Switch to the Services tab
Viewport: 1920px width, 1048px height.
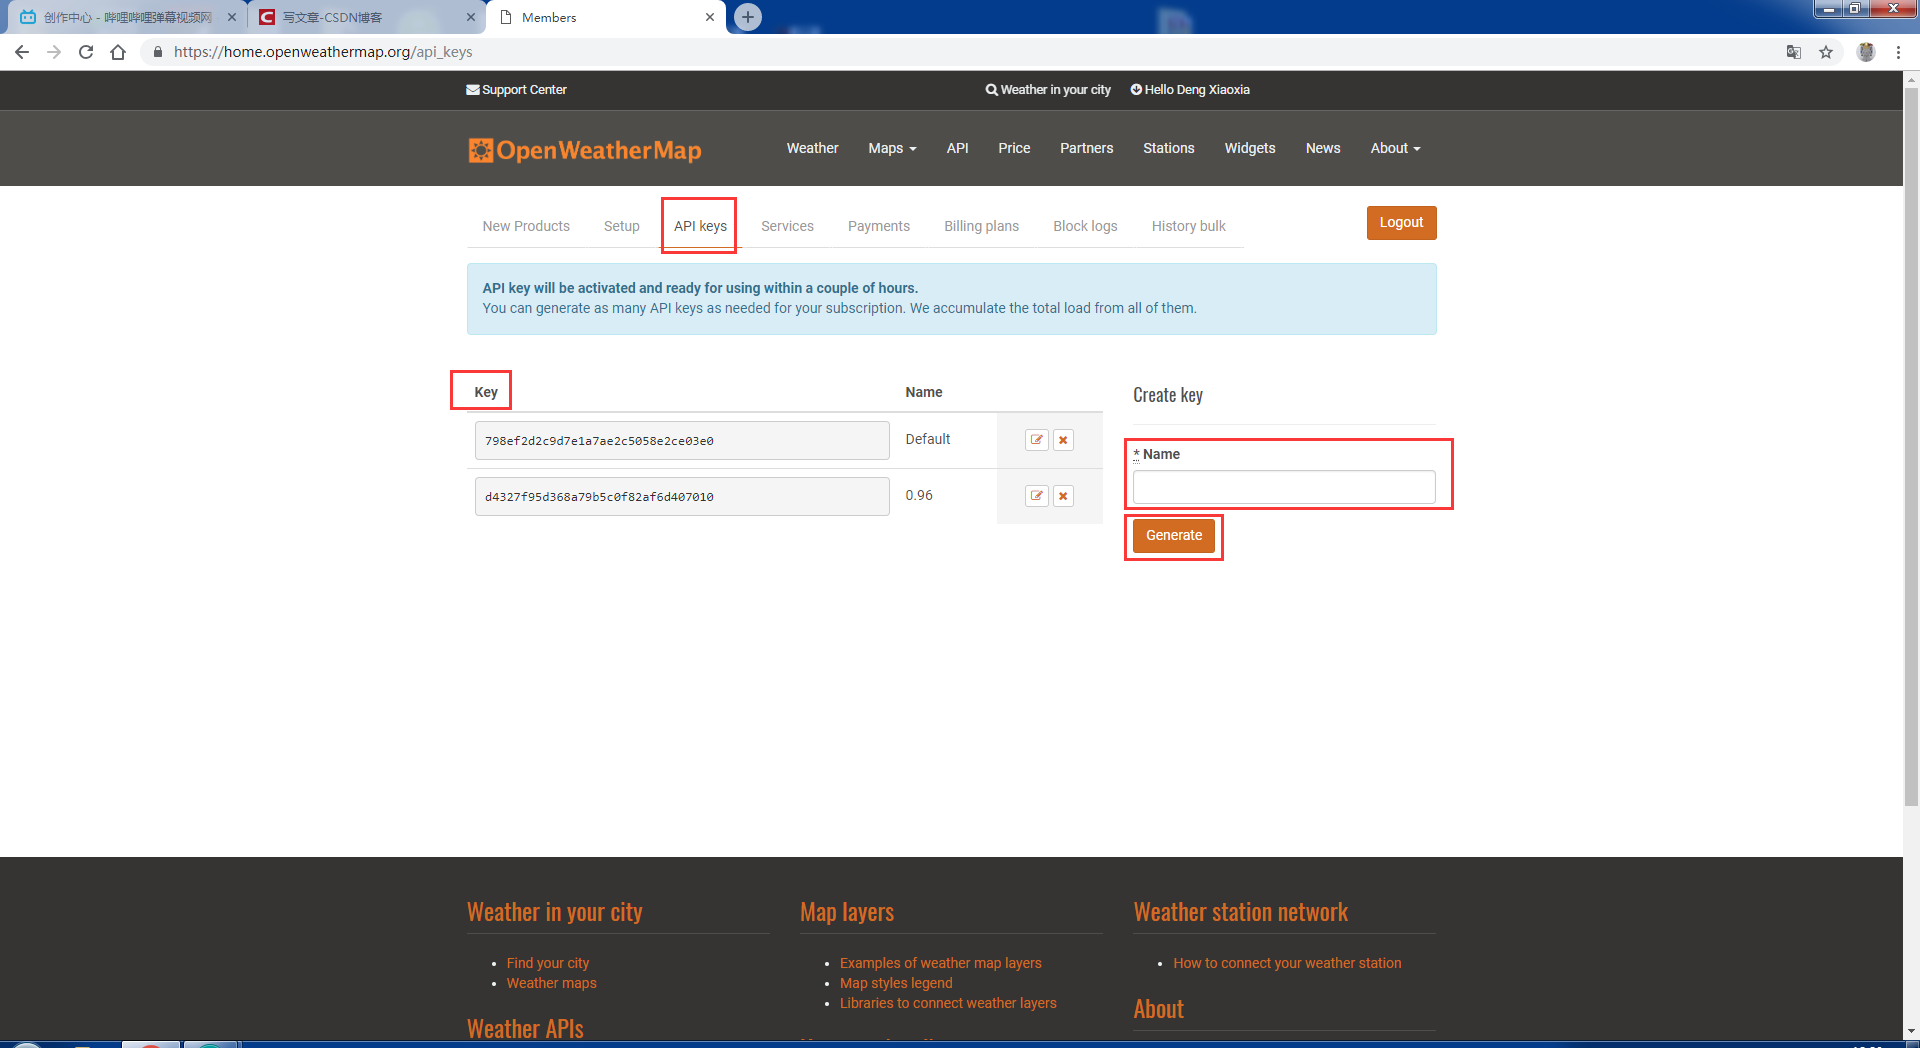(787, 226)
